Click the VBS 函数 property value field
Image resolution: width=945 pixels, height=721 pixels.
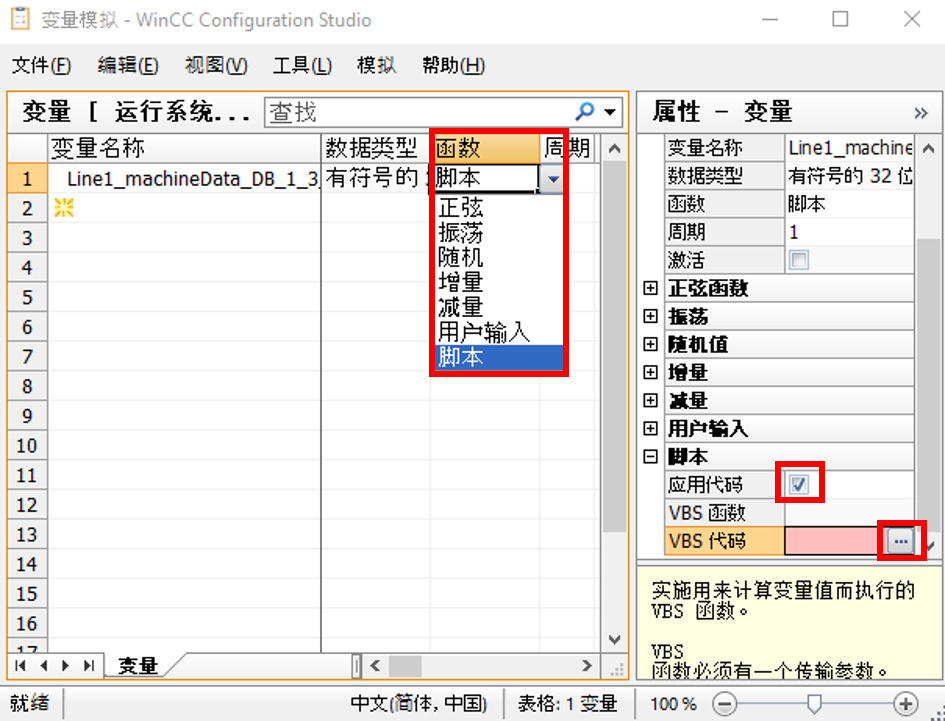click(x=849, y=512)
